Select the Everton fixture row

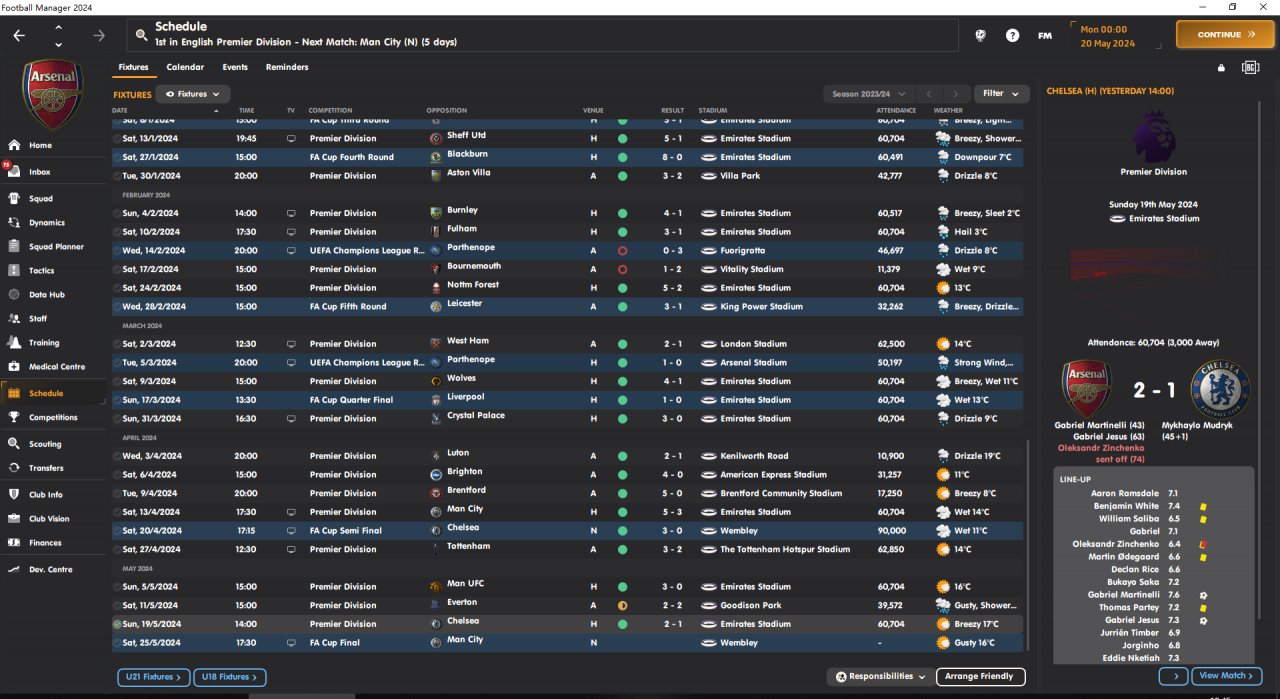[567, 605]
